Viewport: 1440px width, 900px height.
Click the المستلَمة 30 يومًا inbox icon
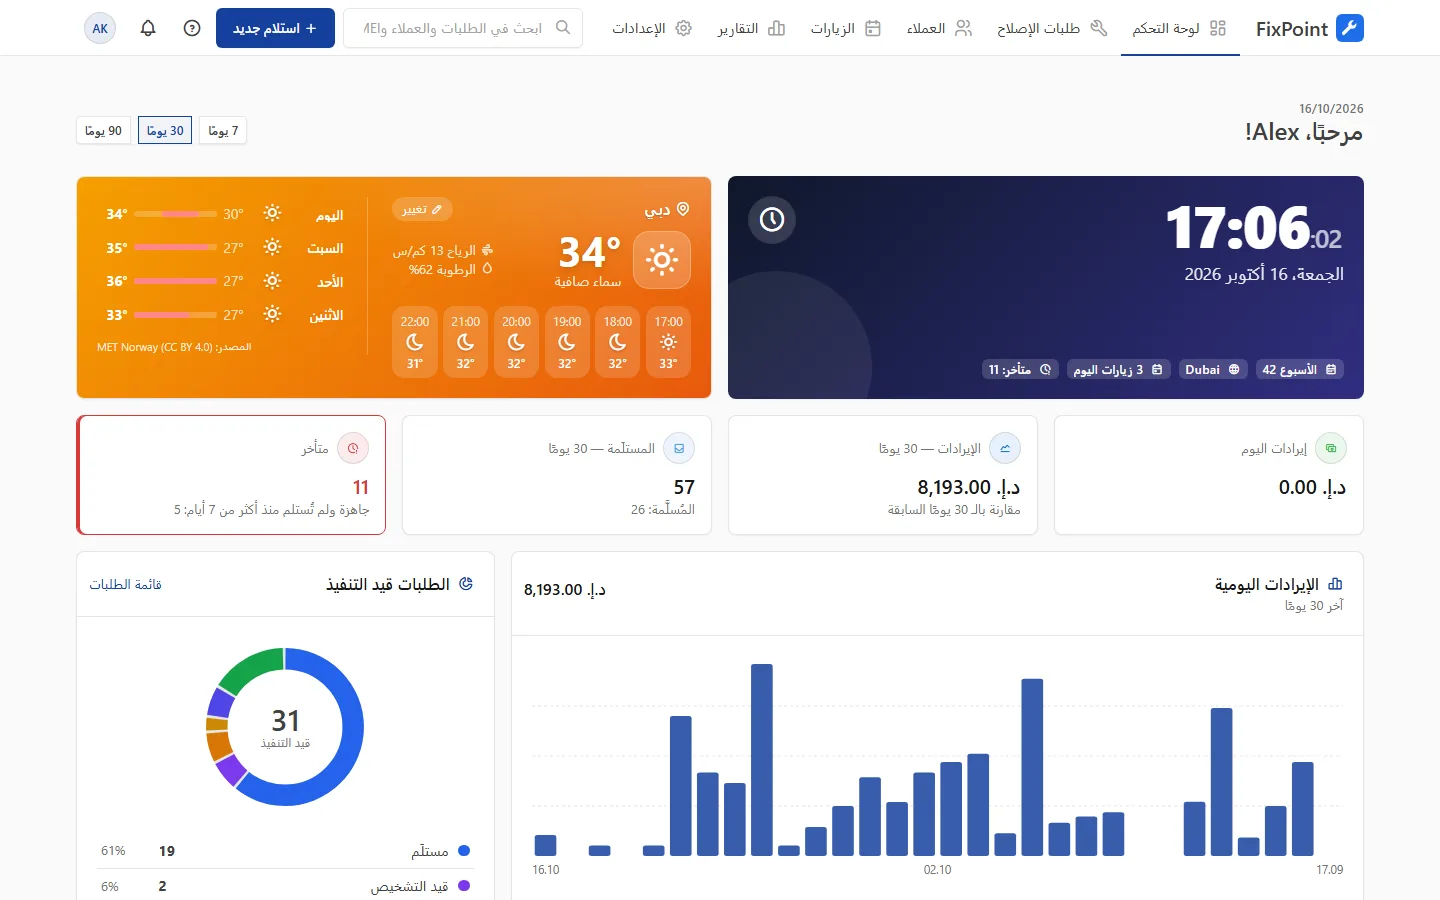[679, 448]
